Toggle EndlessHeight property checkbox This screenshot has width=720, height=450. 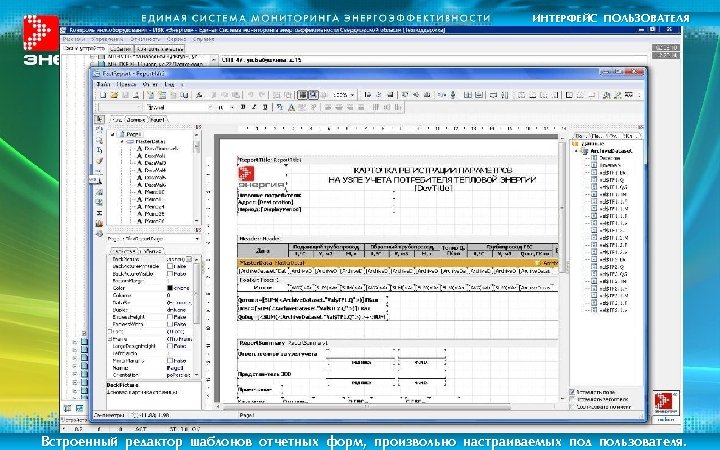170,317
